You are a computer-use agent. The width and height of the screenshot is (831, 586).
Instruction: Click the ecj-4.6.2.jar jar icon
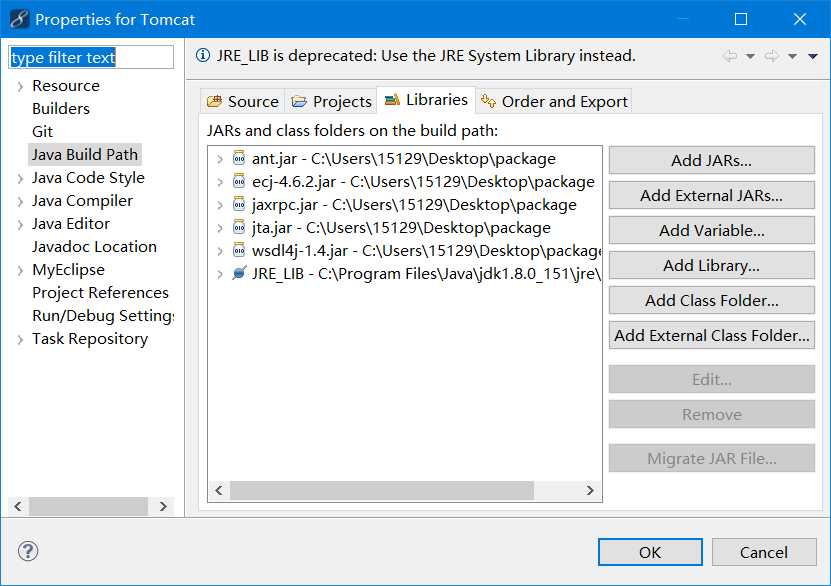click(x=239, y=181)
